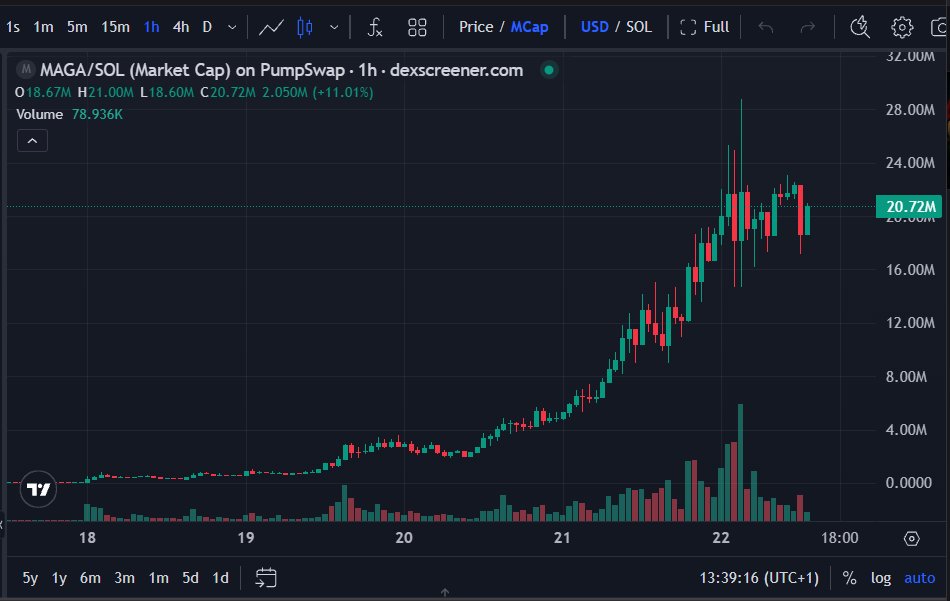This screenshot has height=601, width=950.
Task: Select the 1m timeframe in top toolbar
Action: [x=43, y=27]
